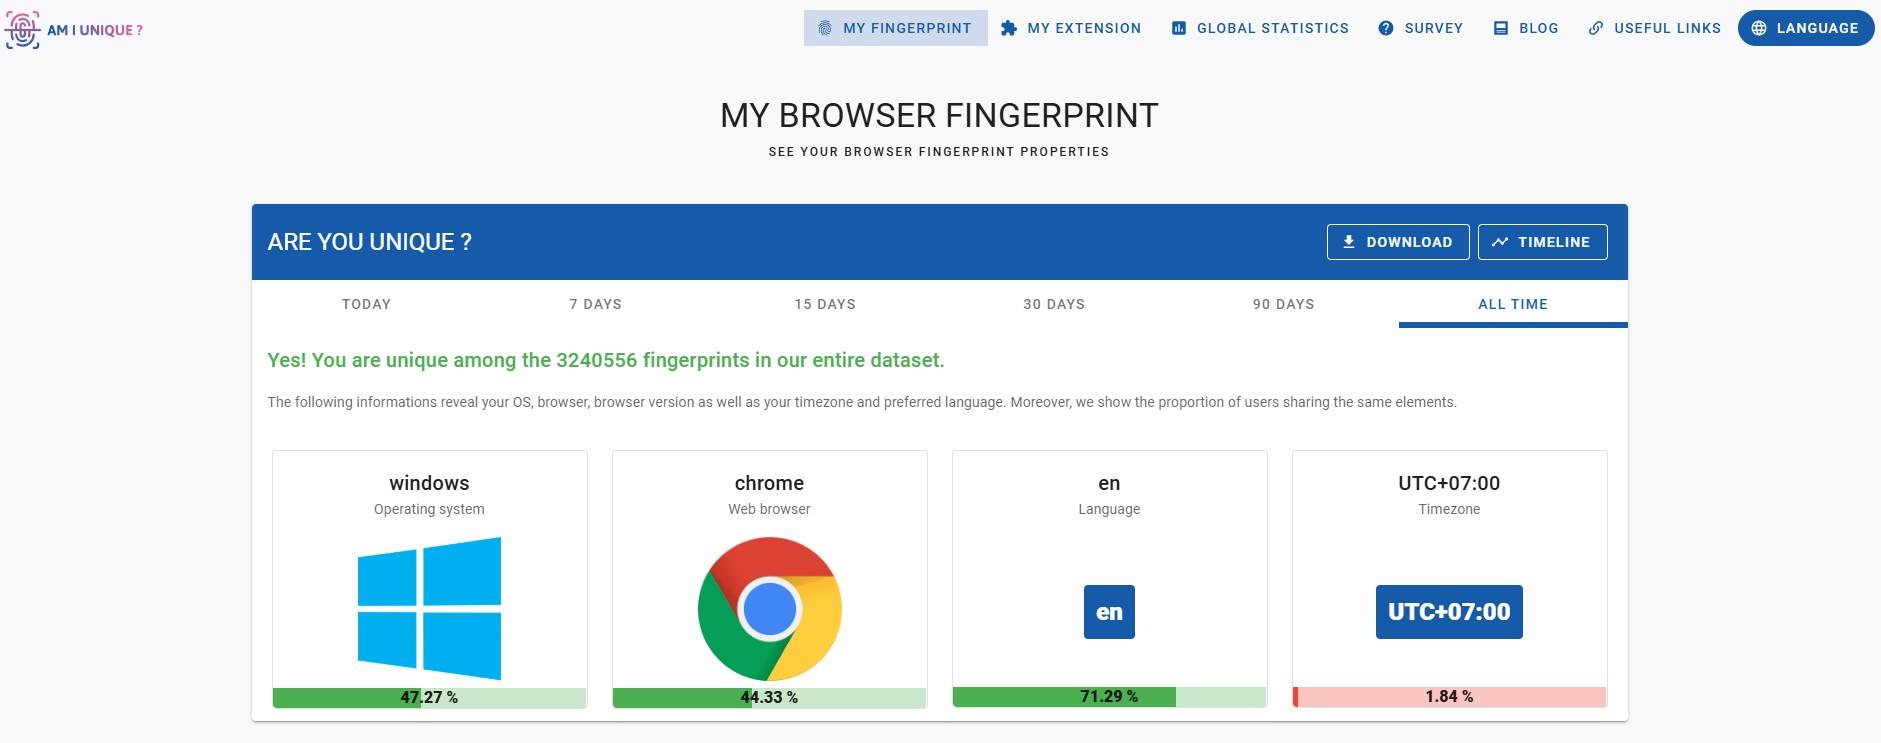Click the Chrome browser logo

[770, 609]
